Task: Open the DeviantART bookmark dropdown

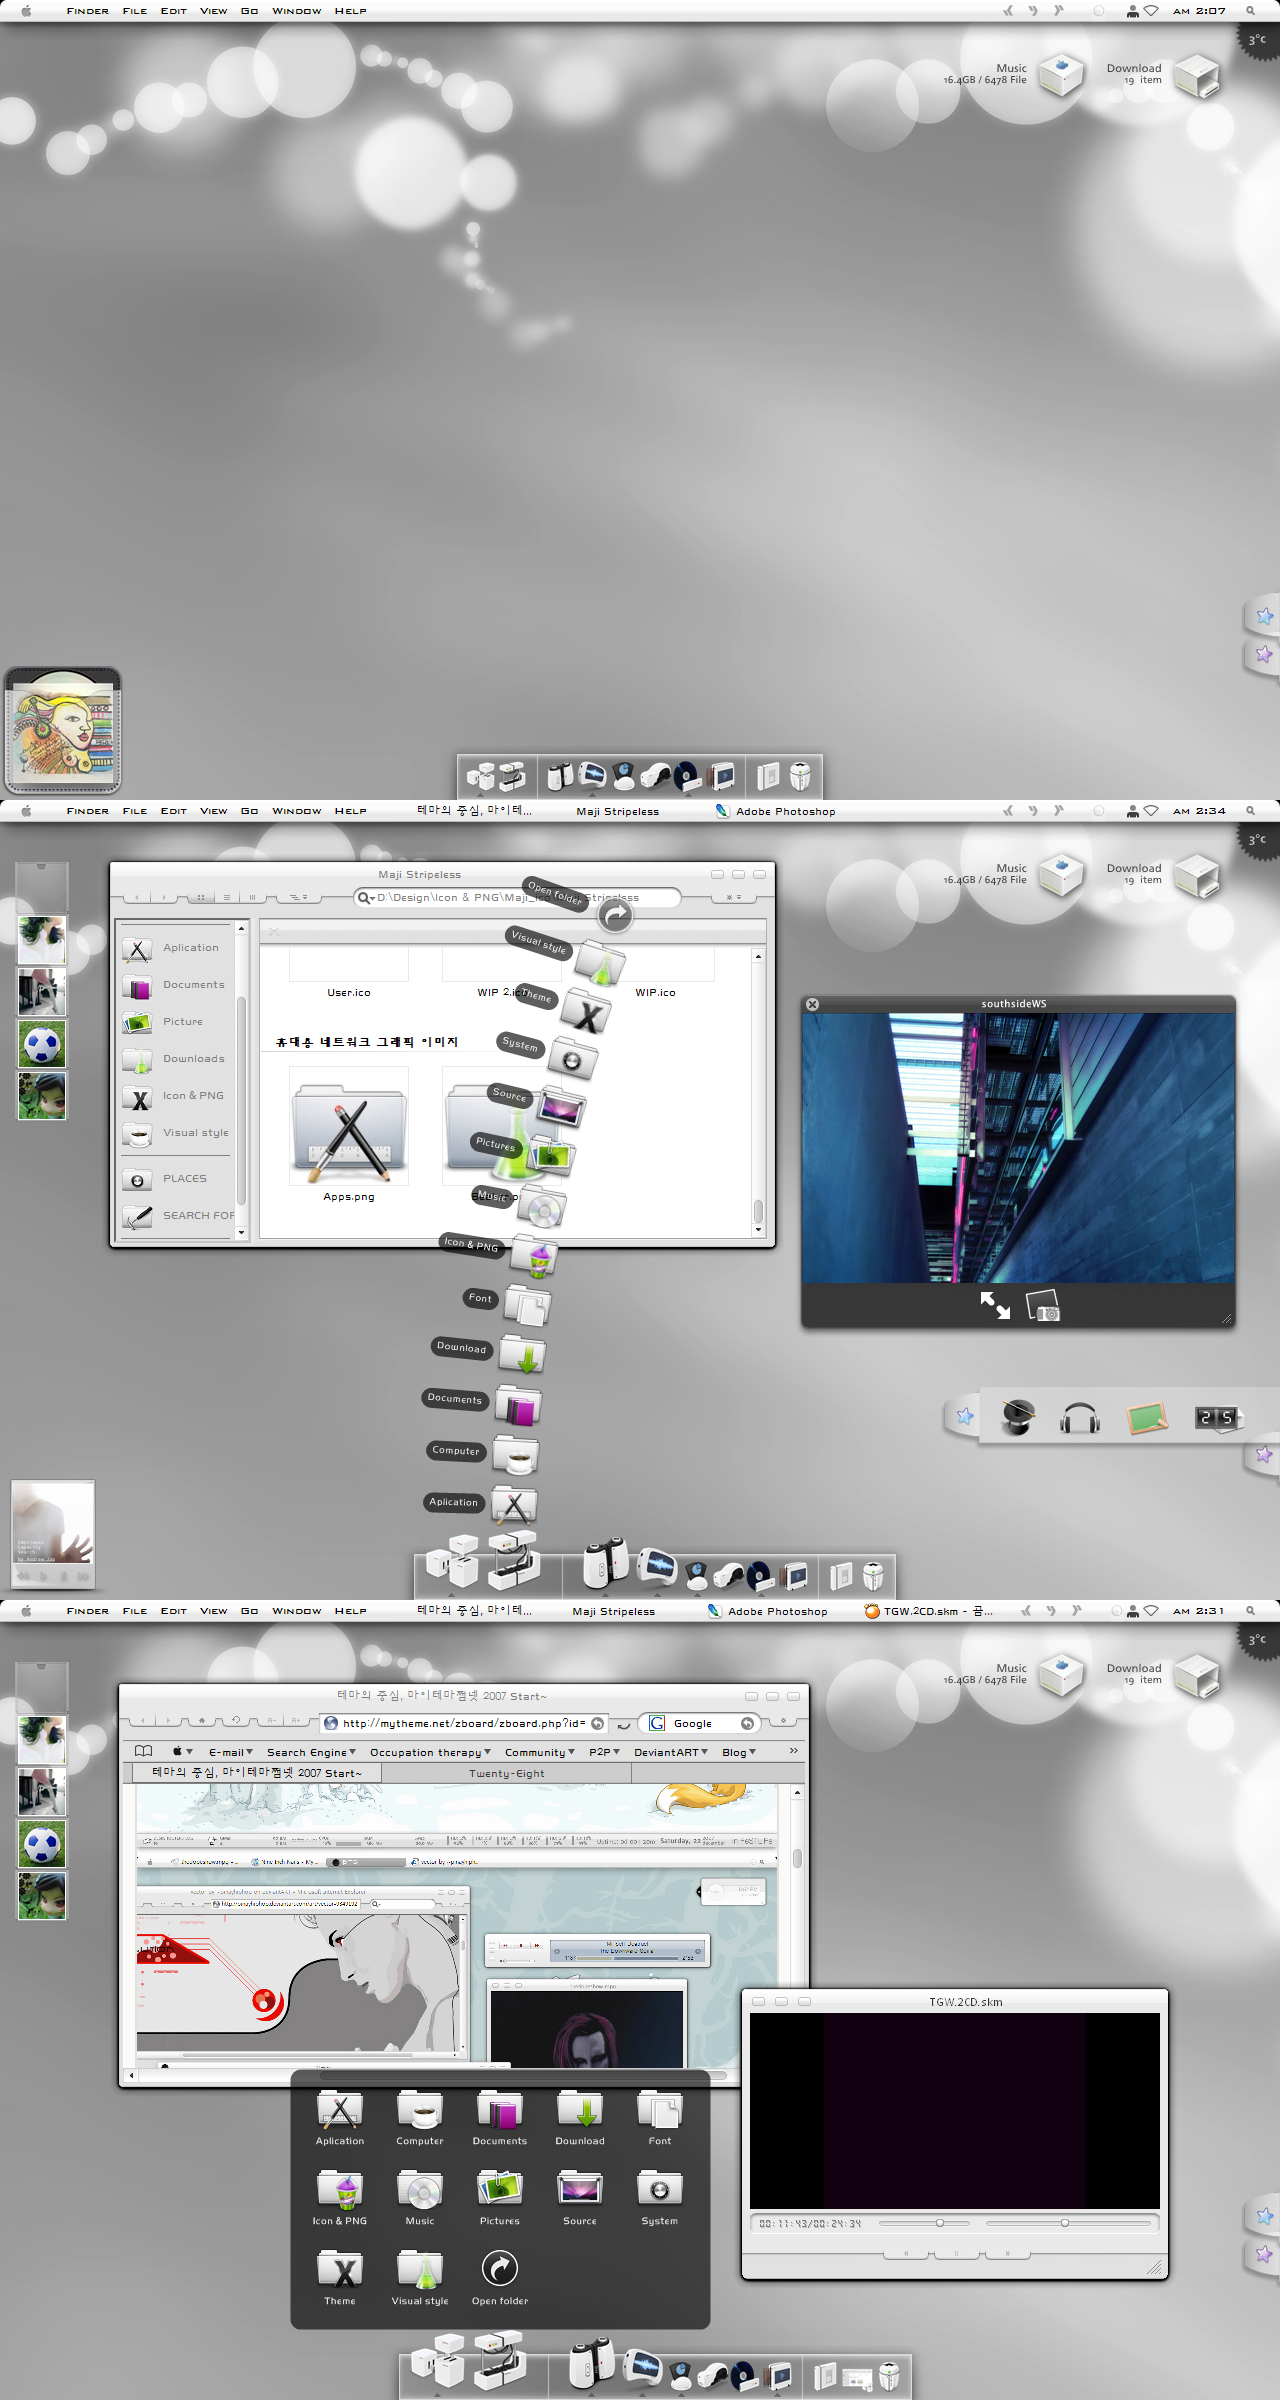Action: (x=671, y=1752)
